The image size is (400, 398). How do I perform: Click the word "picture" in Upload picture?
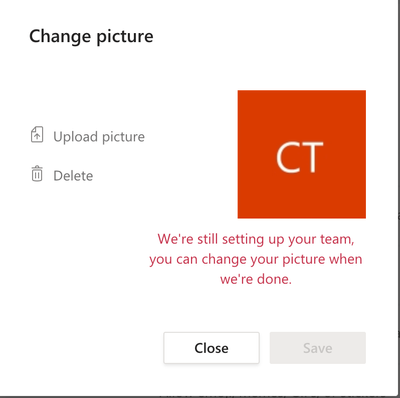123,137
